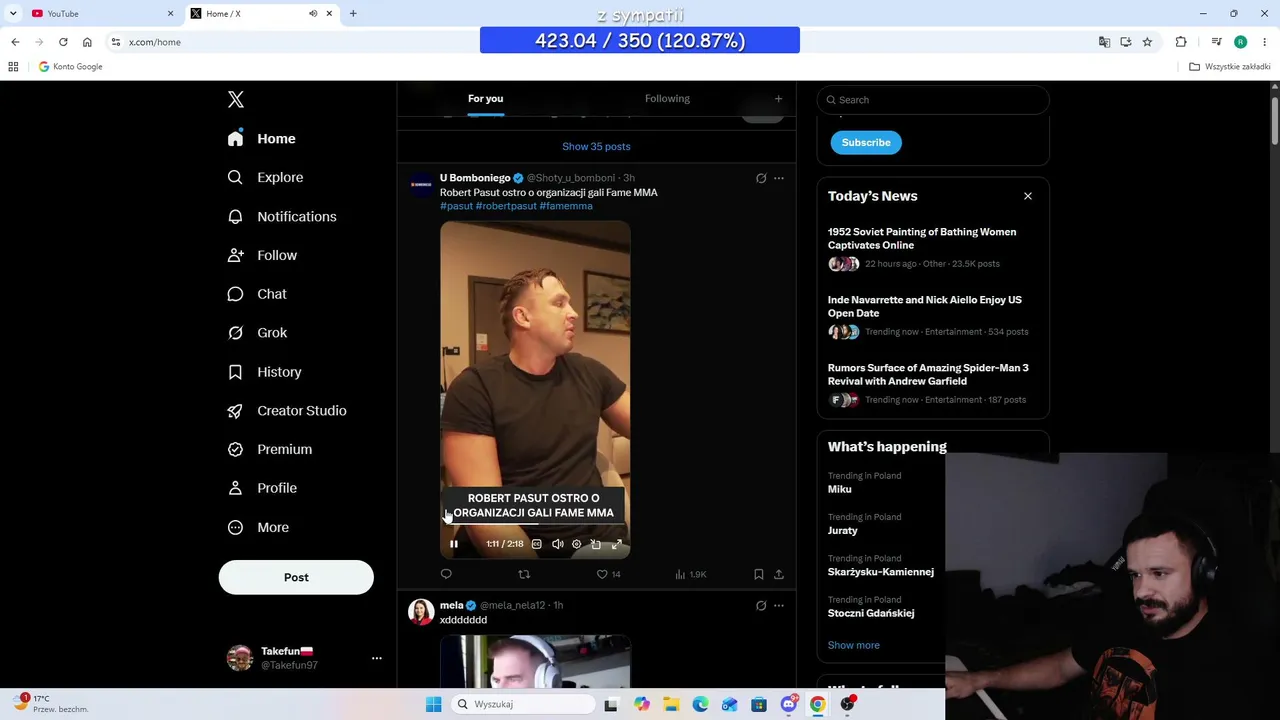Click the Home navigation item
Screen dimensions: 1280x720
[261, 139]
